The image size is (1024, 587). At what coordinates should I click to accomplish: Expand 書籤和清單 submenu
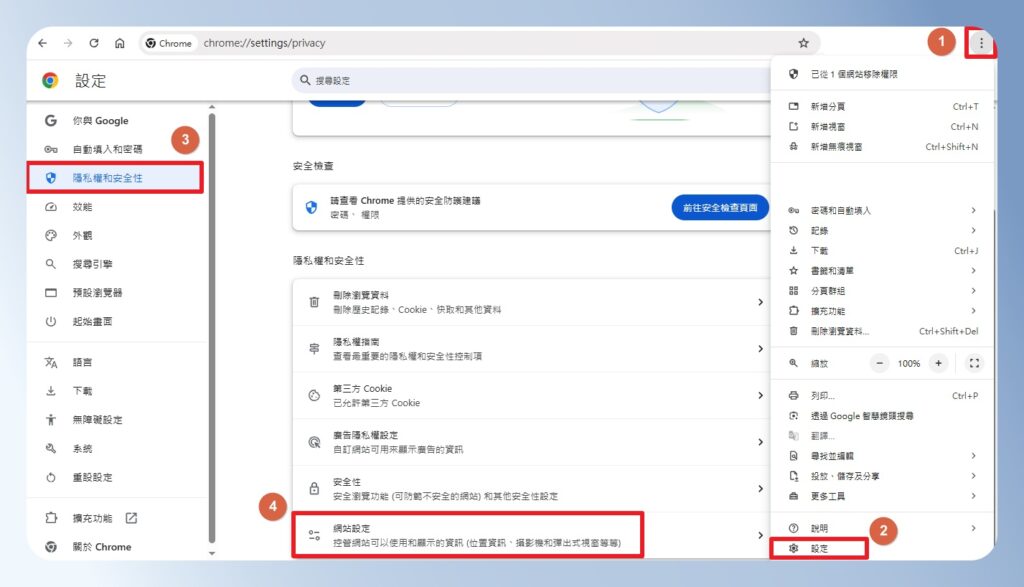(x=884, y=271)
